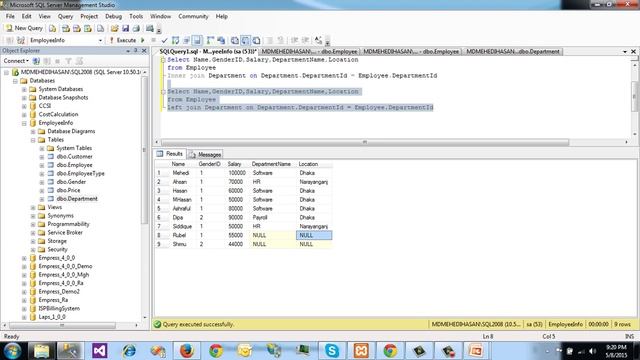The width and height of the screenshot is (640, 360).
Task: Open Visual Studio from the taskbar
Action: [x=100, y=351]
